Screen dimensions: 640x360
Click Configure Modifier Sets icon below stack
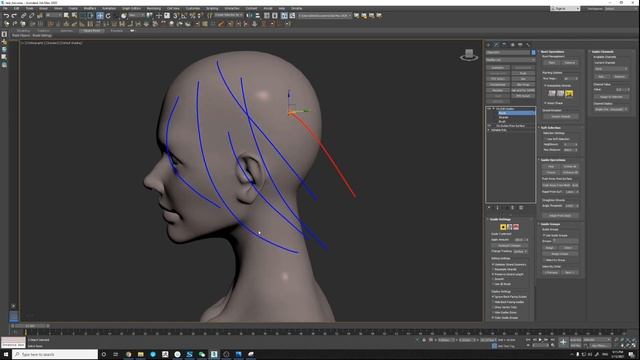(521, 207)
